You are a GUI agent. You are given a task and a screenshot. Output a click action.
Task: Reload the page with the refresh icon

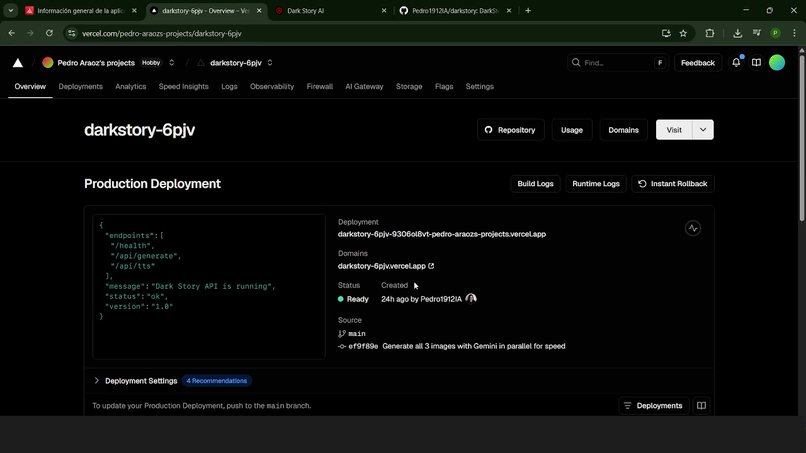coord(49,33)
